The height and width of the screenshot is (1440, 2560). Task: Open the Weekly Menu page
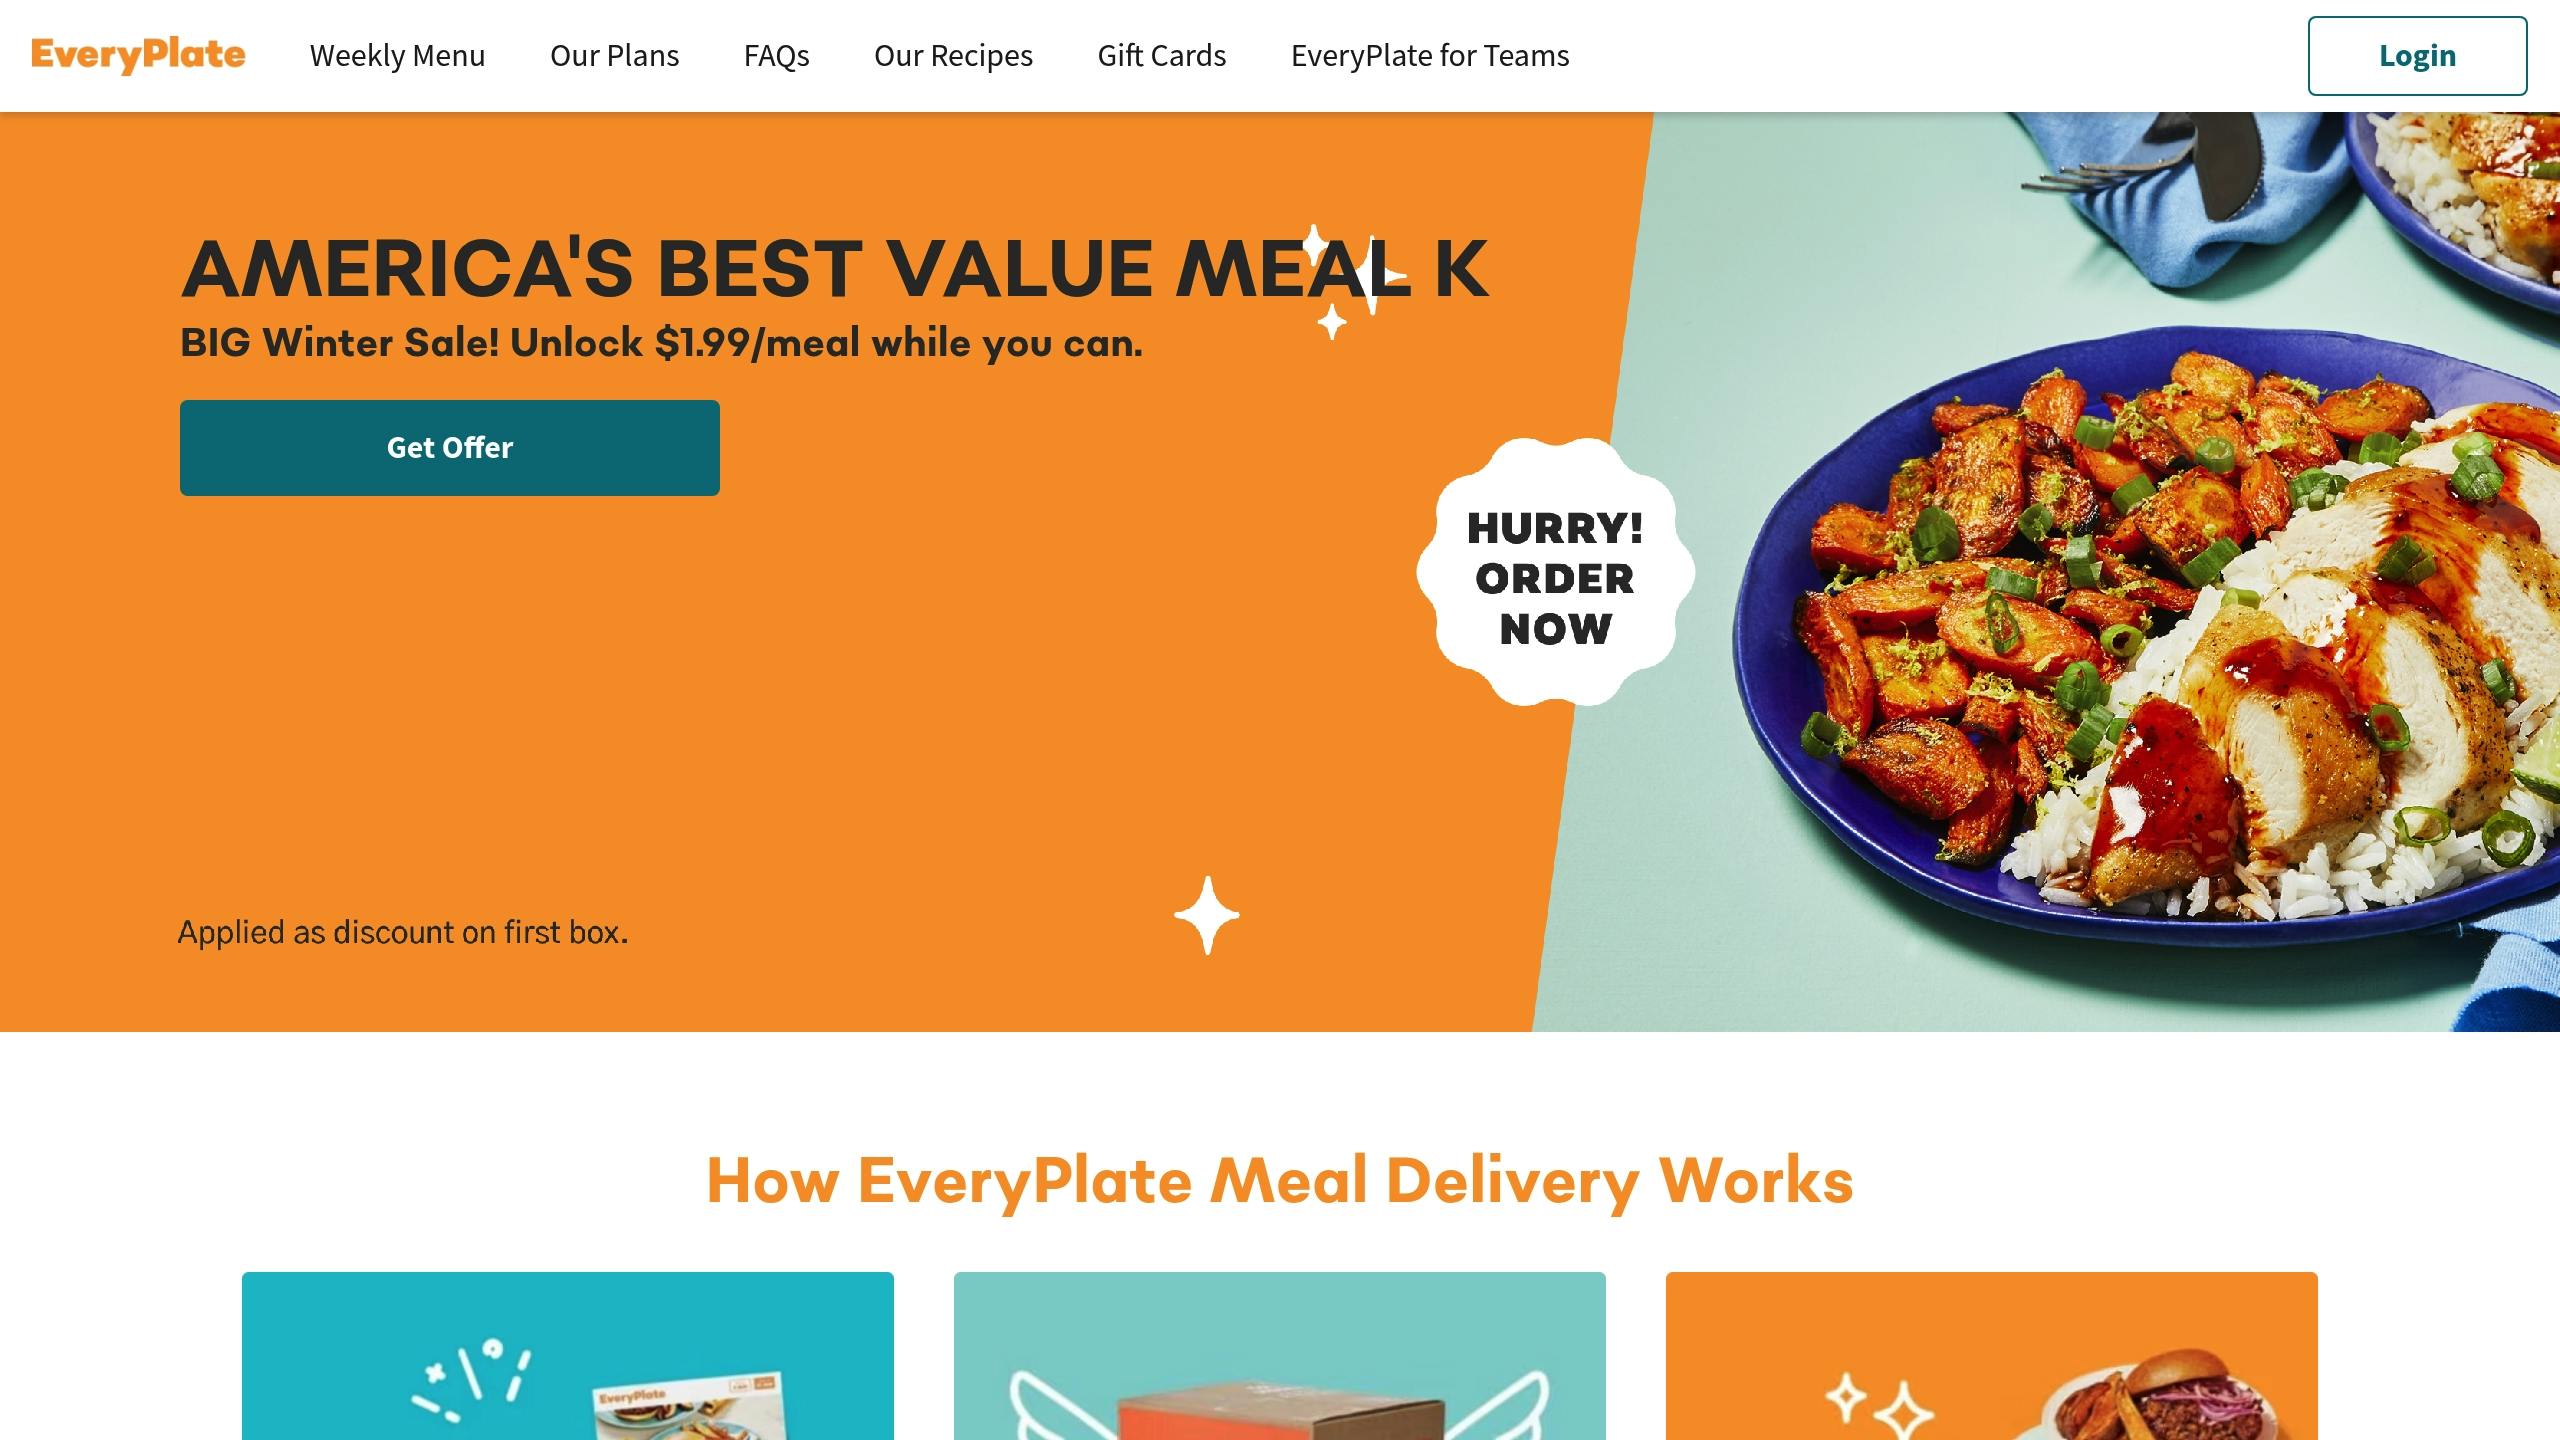click(397, 55)
